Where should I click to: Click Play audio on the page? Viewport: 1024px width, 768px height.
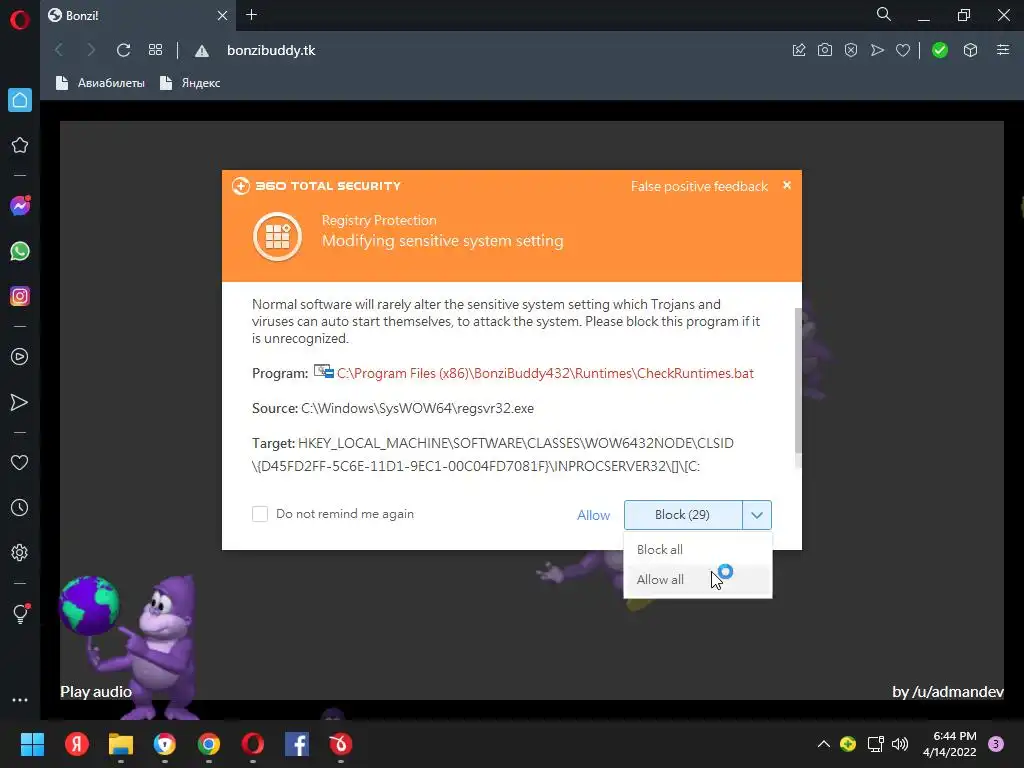click(x=96, y=692)
